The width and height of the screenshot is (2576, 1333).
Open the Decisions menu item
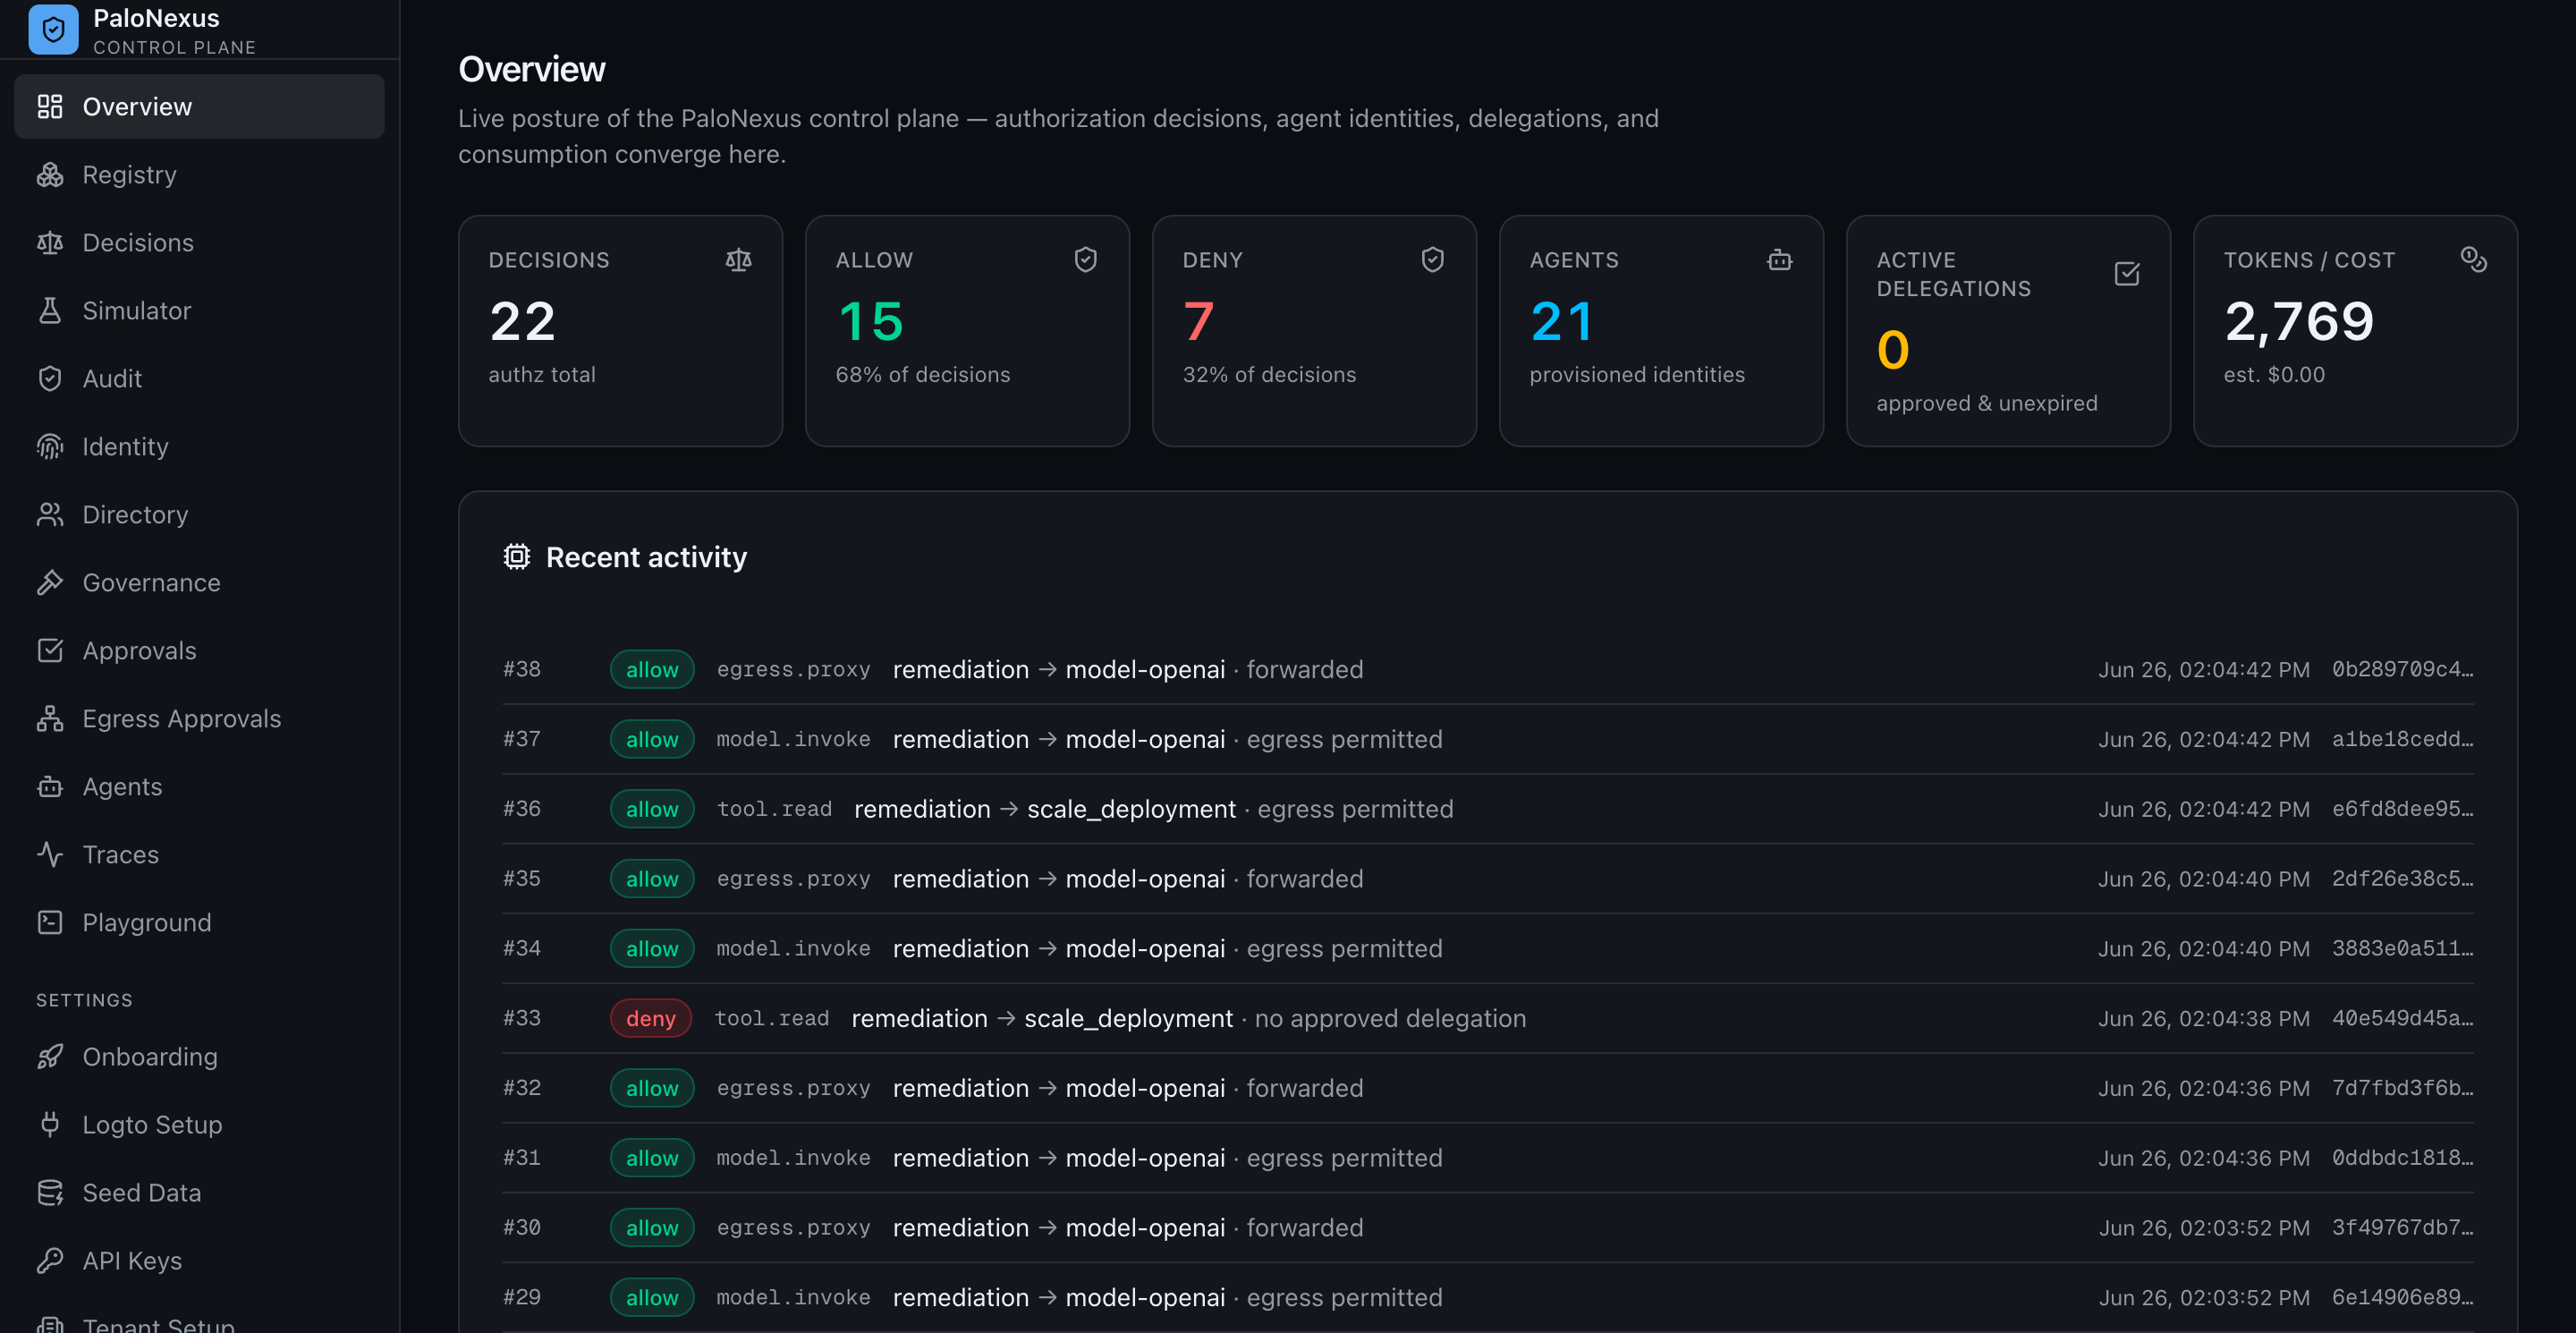(199, 242)
